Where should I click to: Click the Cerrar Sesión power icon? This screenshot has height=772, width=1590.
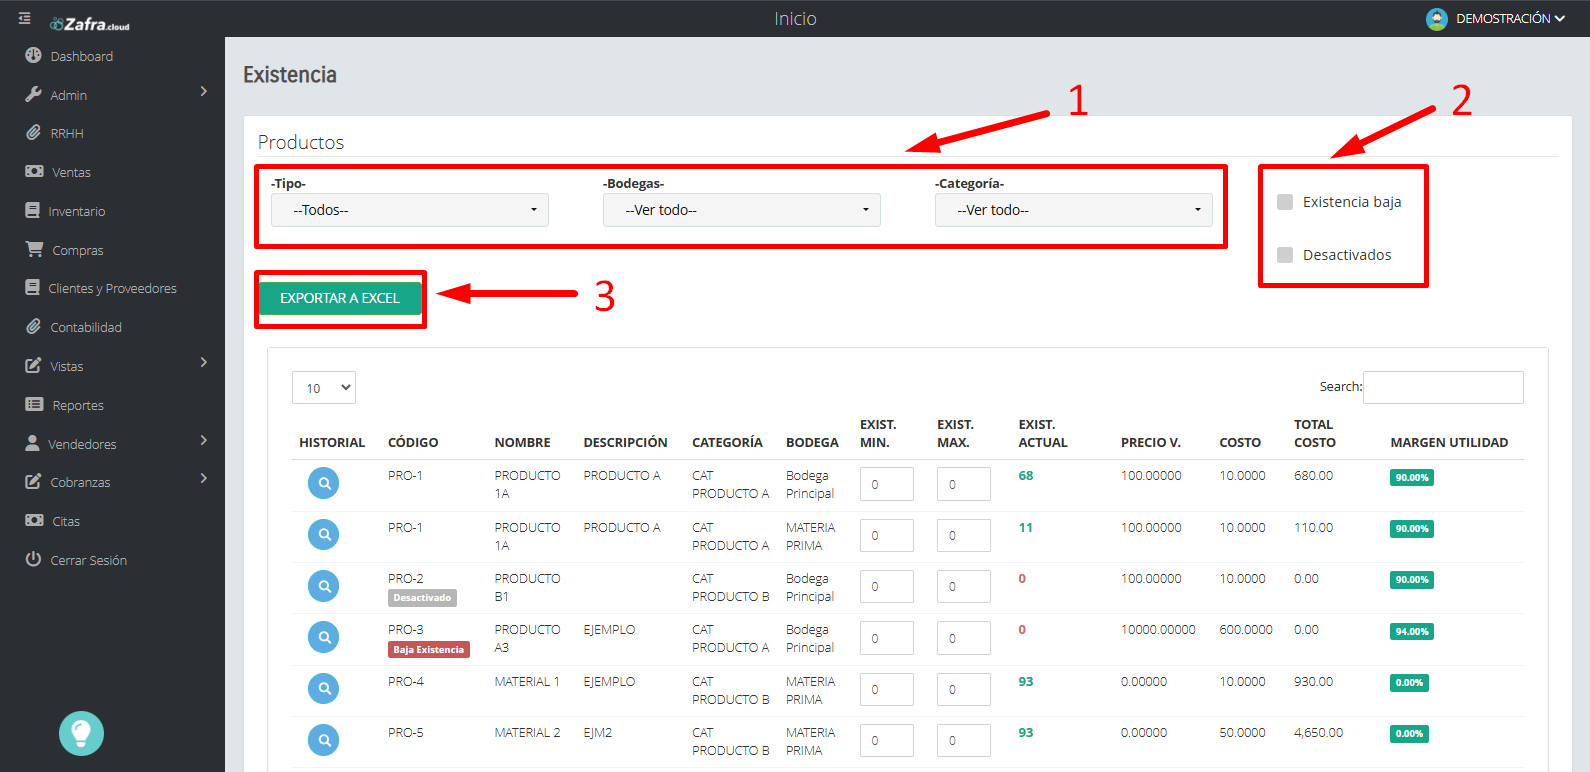coord(33,560)
